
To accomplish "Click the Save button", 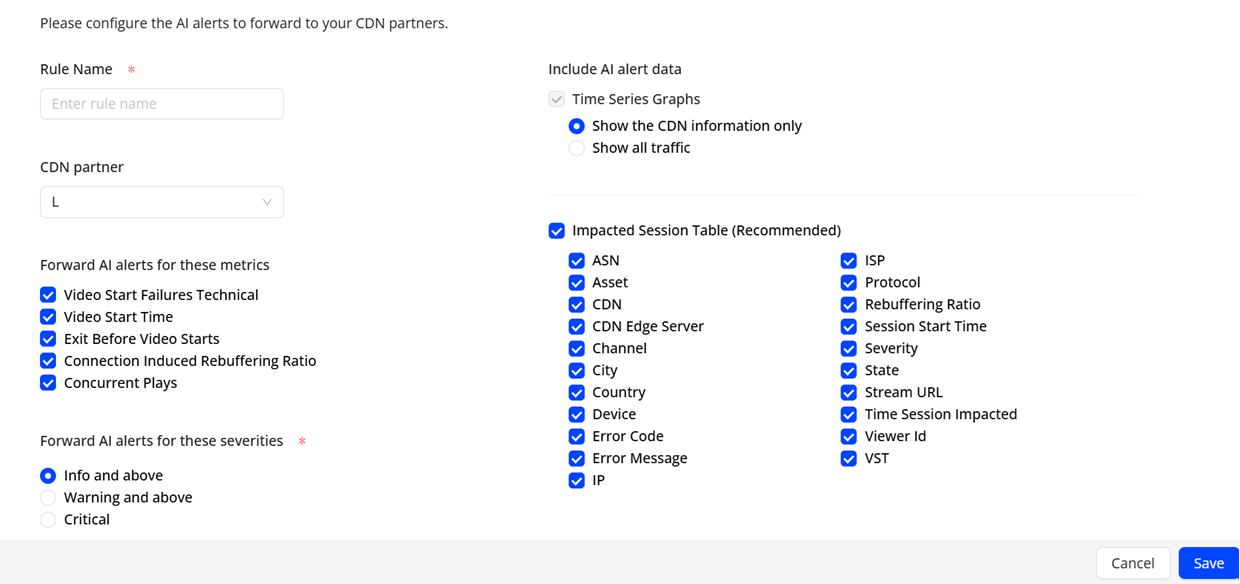I will click(x=1208, y=563).
